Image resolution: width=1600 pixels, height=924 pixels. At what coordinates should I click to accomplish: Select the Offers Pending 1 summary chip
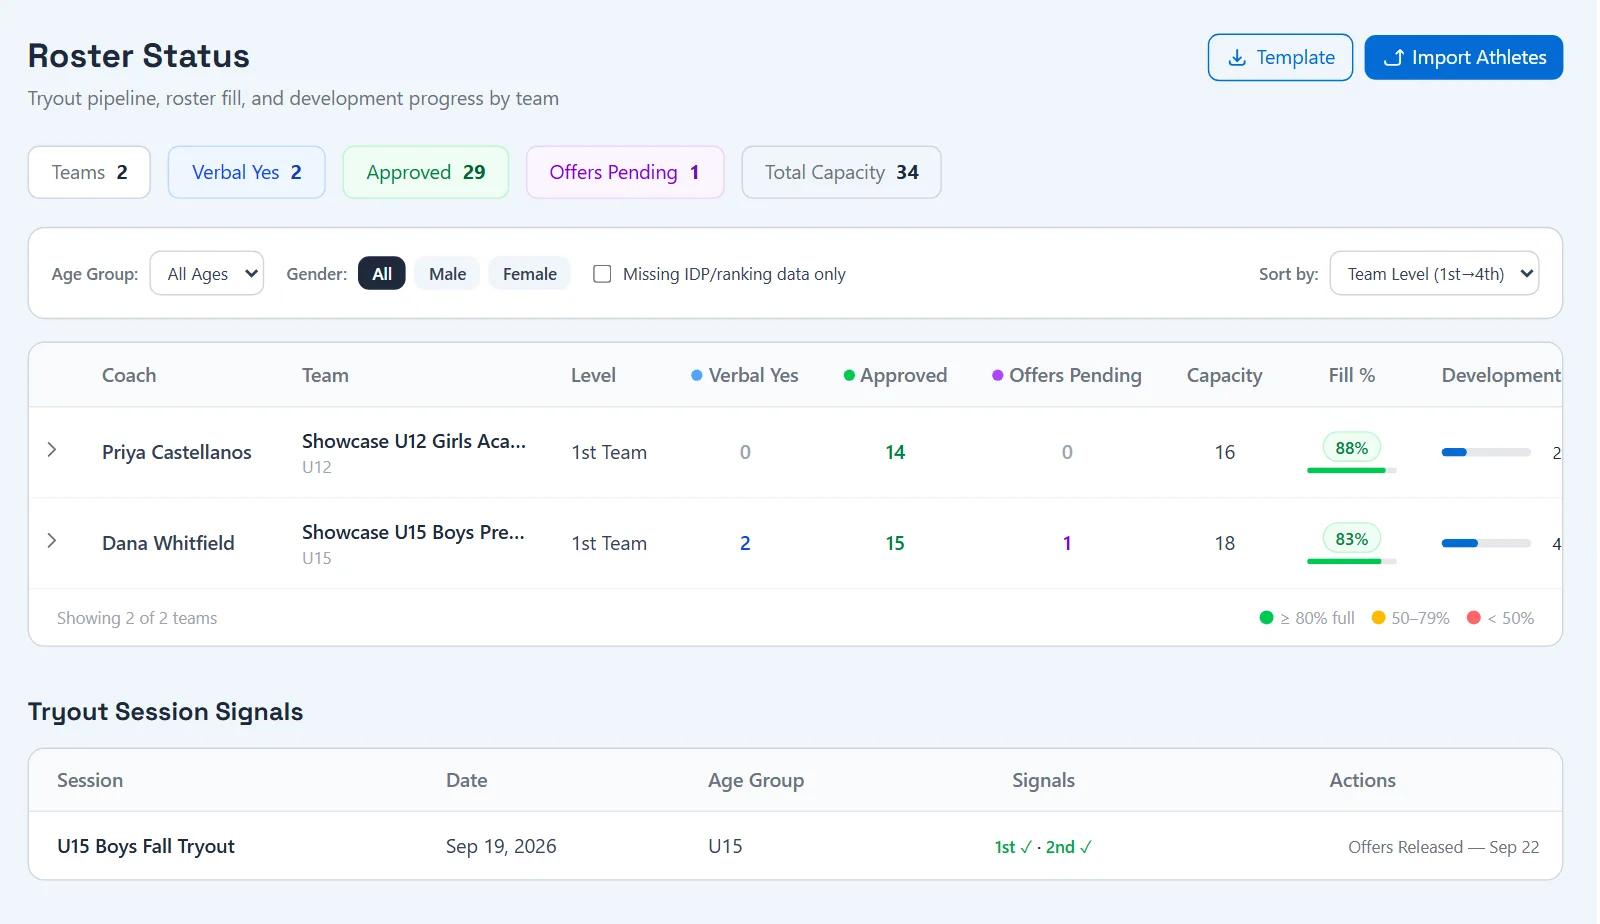pyautogui.click(x=625, y=172)
